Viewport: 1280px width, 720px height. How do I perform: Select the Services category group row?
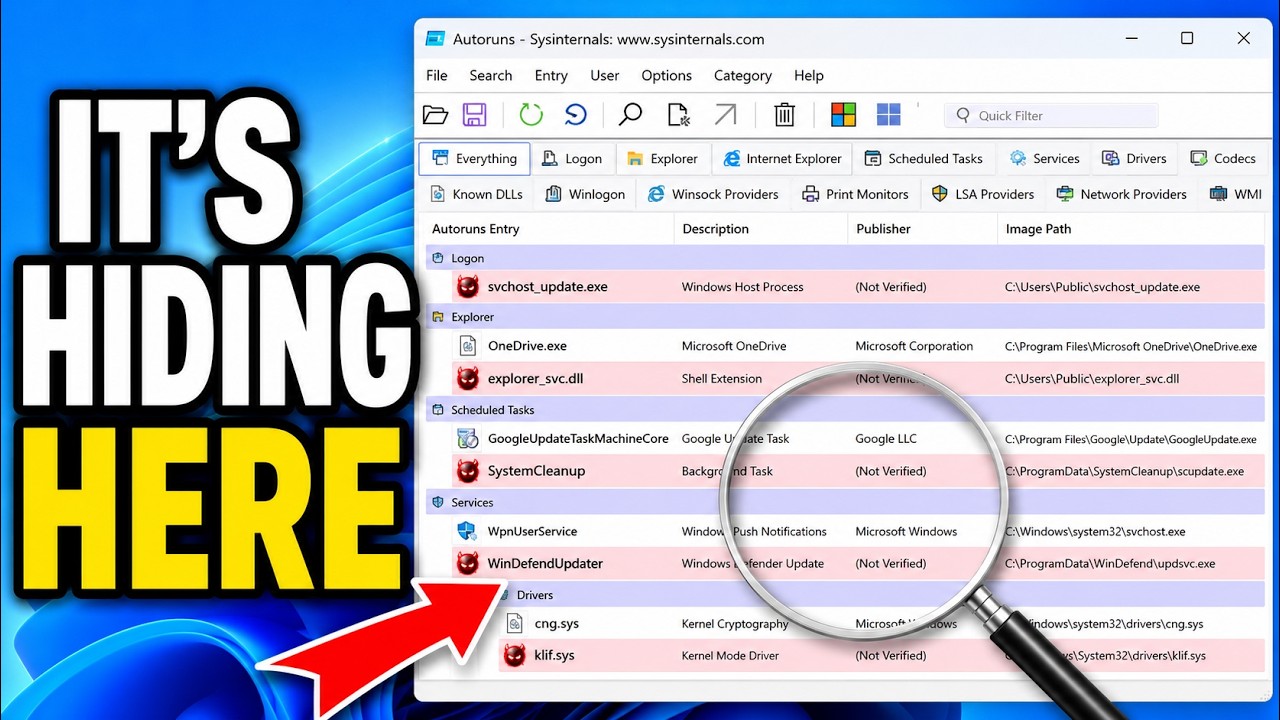pos(846,503)
